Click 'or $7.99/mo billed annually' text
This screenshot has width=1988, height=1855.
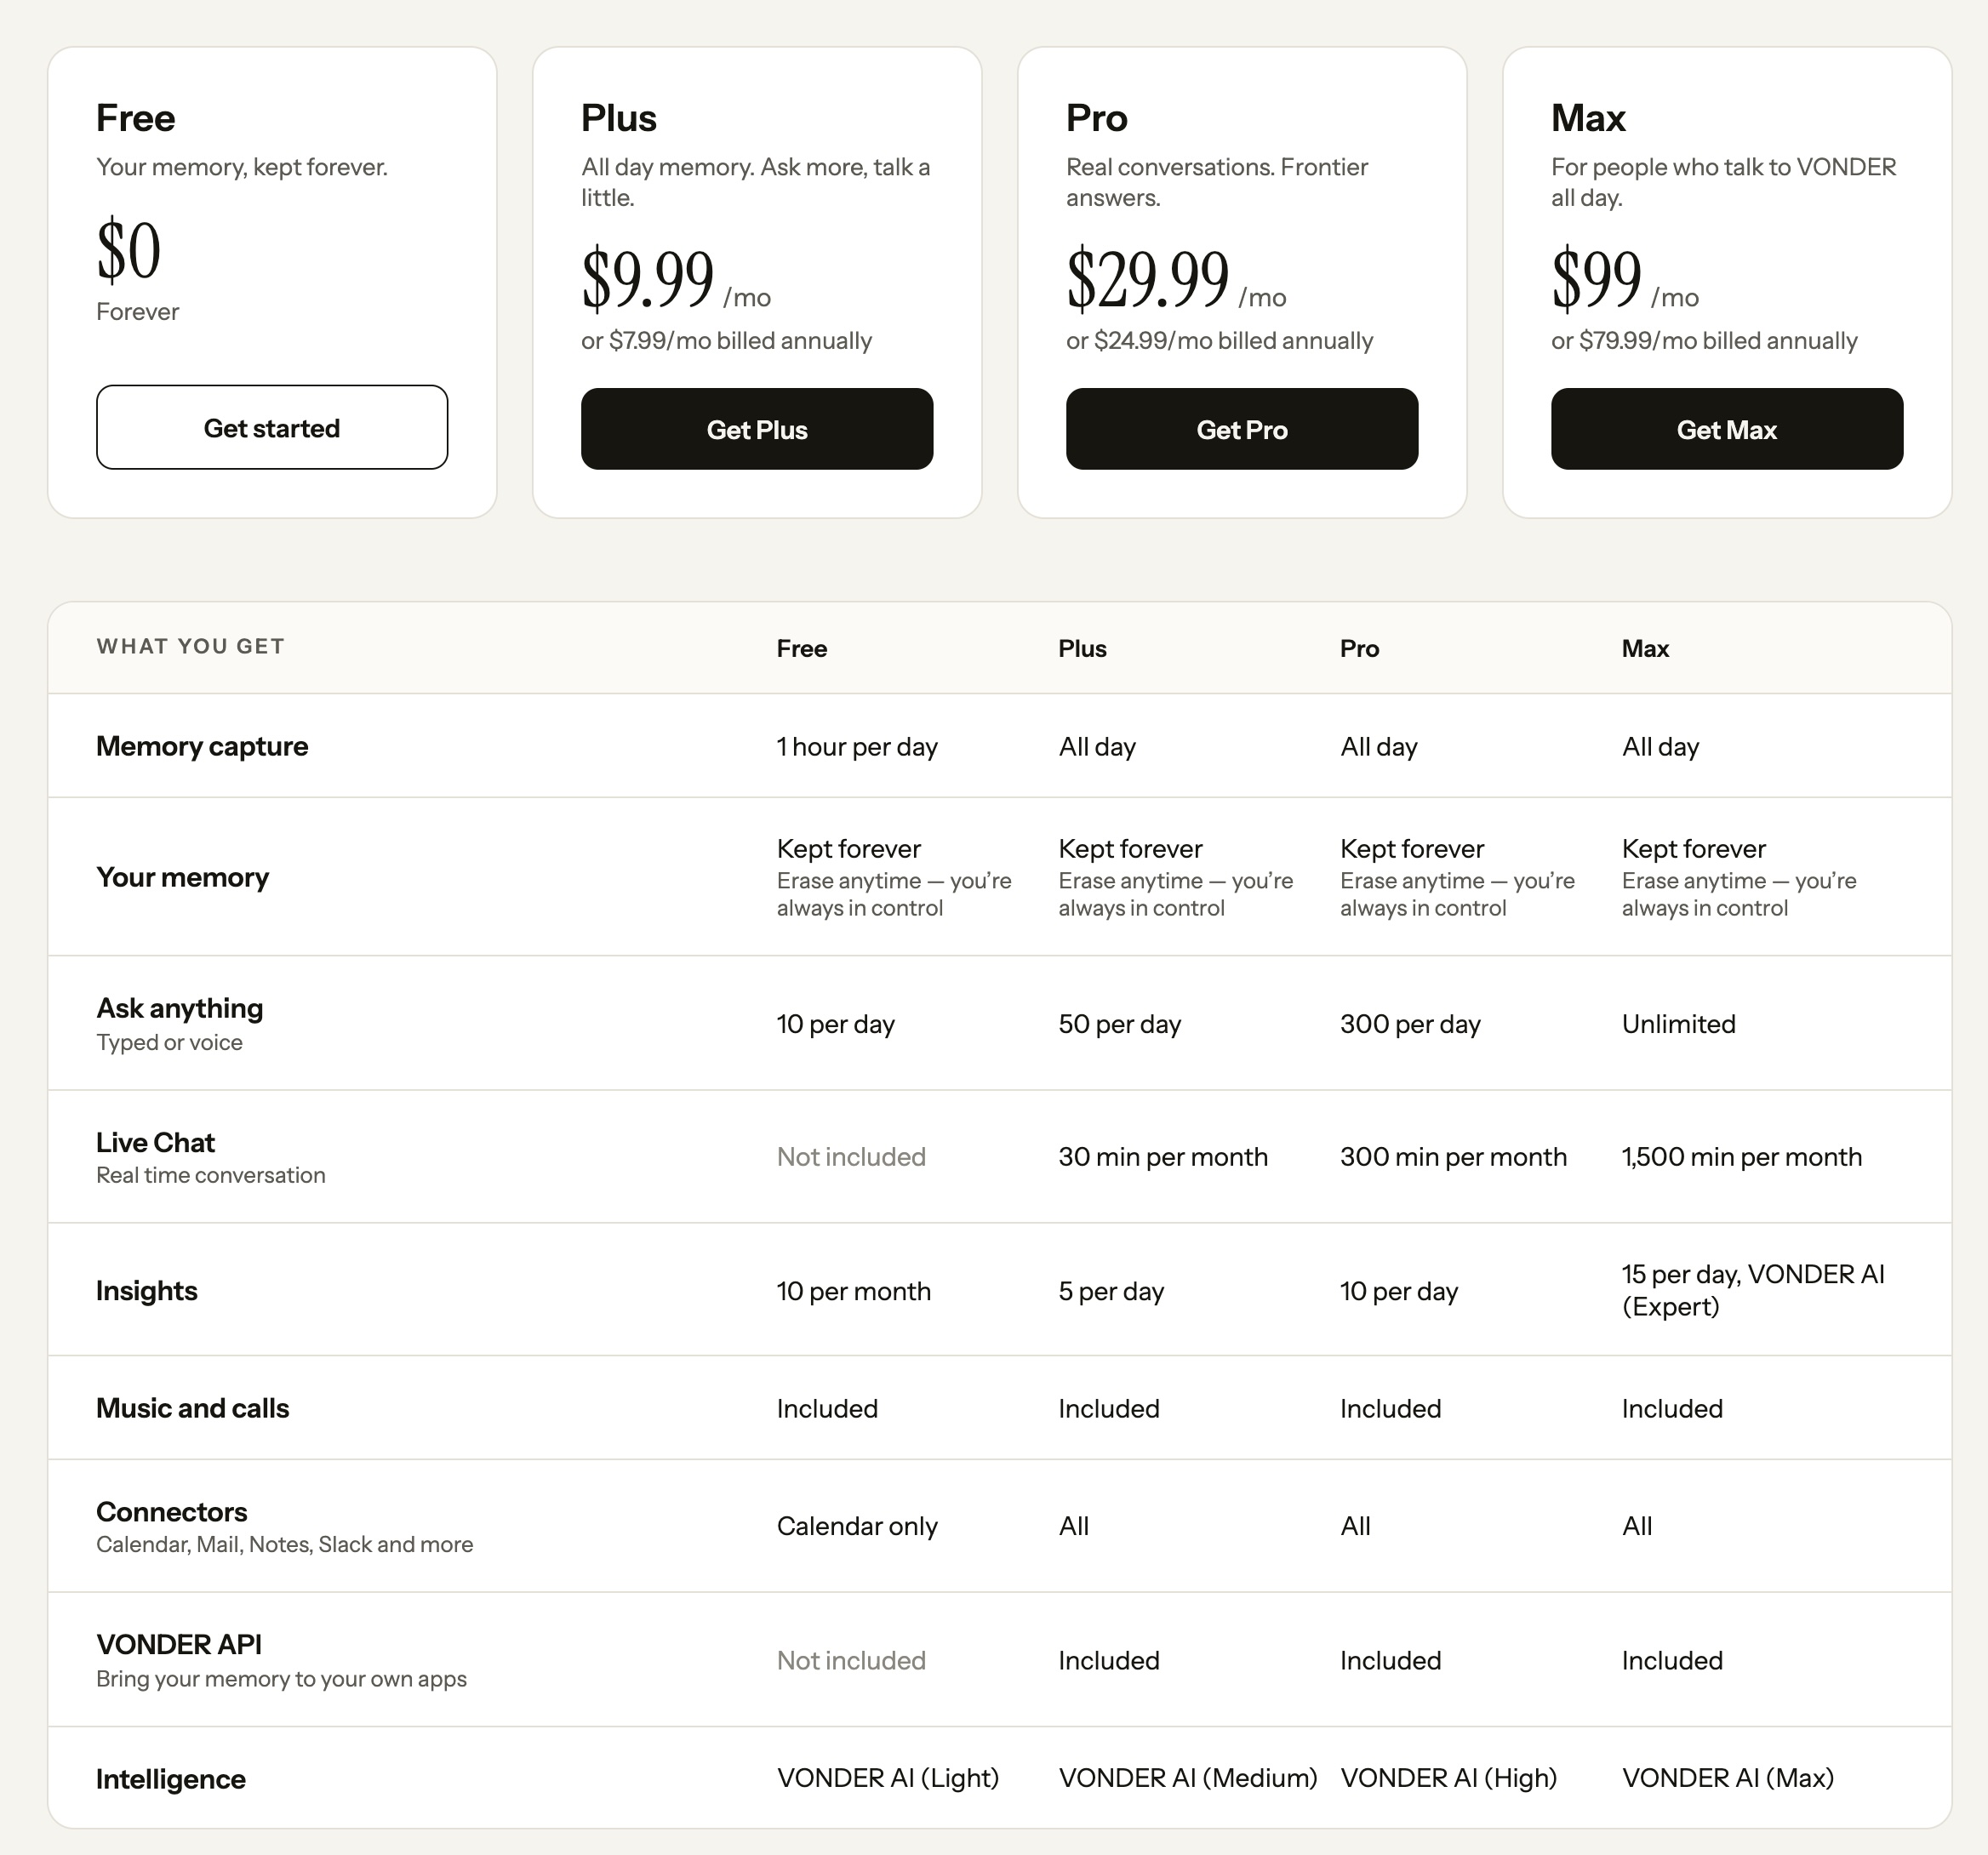(x=727, y=341)
